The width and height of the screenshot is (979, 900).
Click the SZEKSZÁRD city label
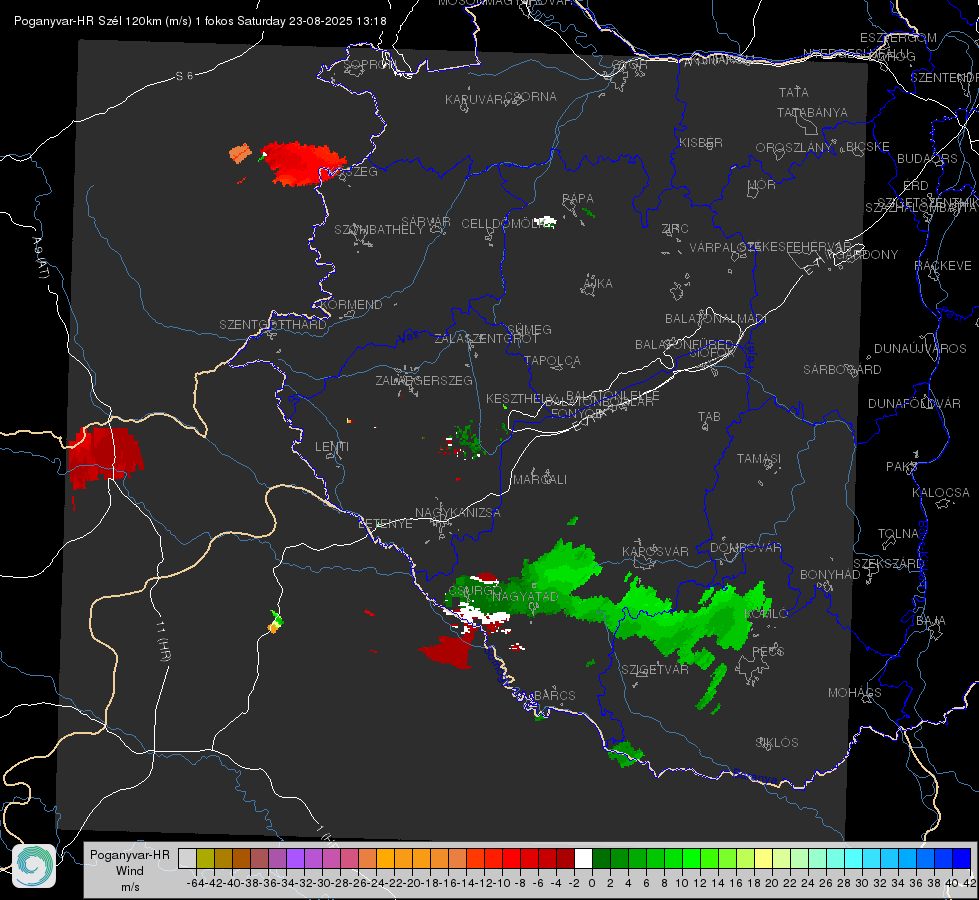[x=887, y=564]
